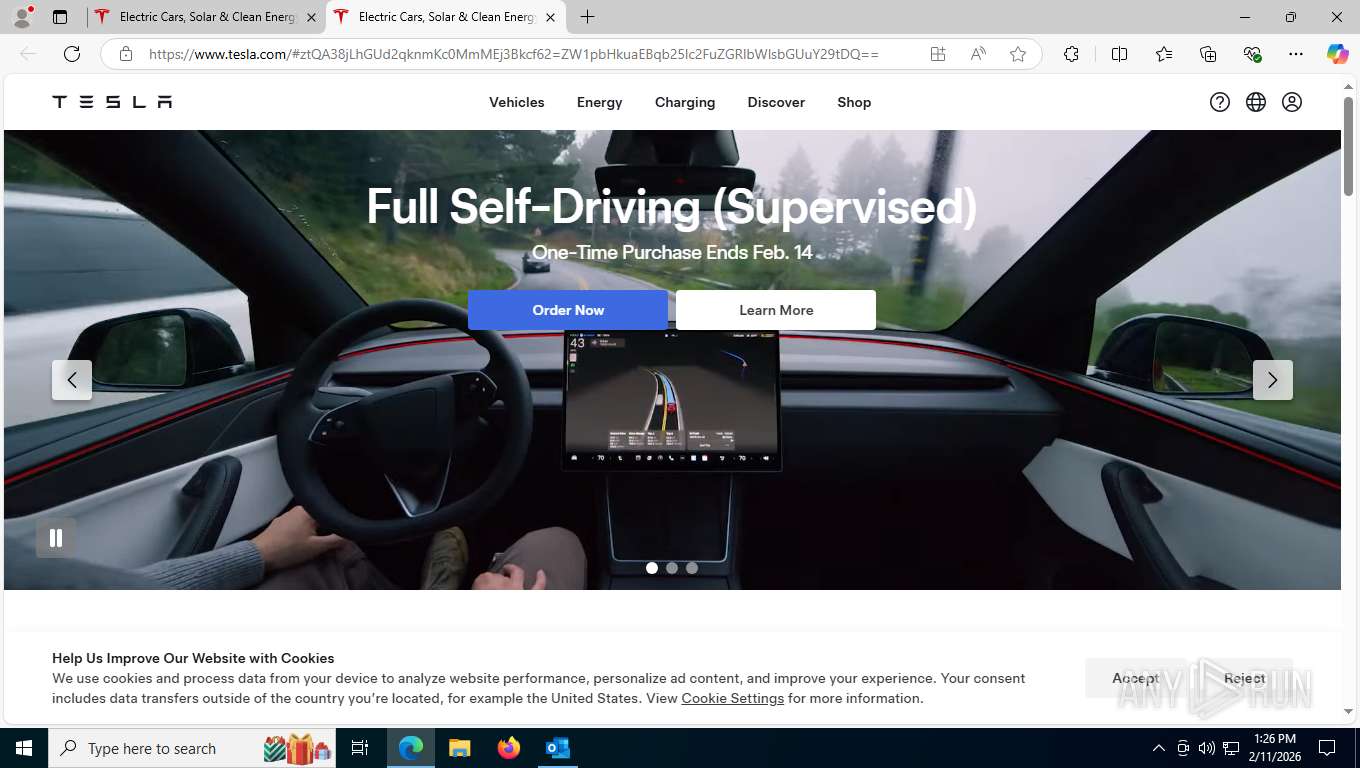
Task: Open Windows notification center
Action: tap(1327, 748)
